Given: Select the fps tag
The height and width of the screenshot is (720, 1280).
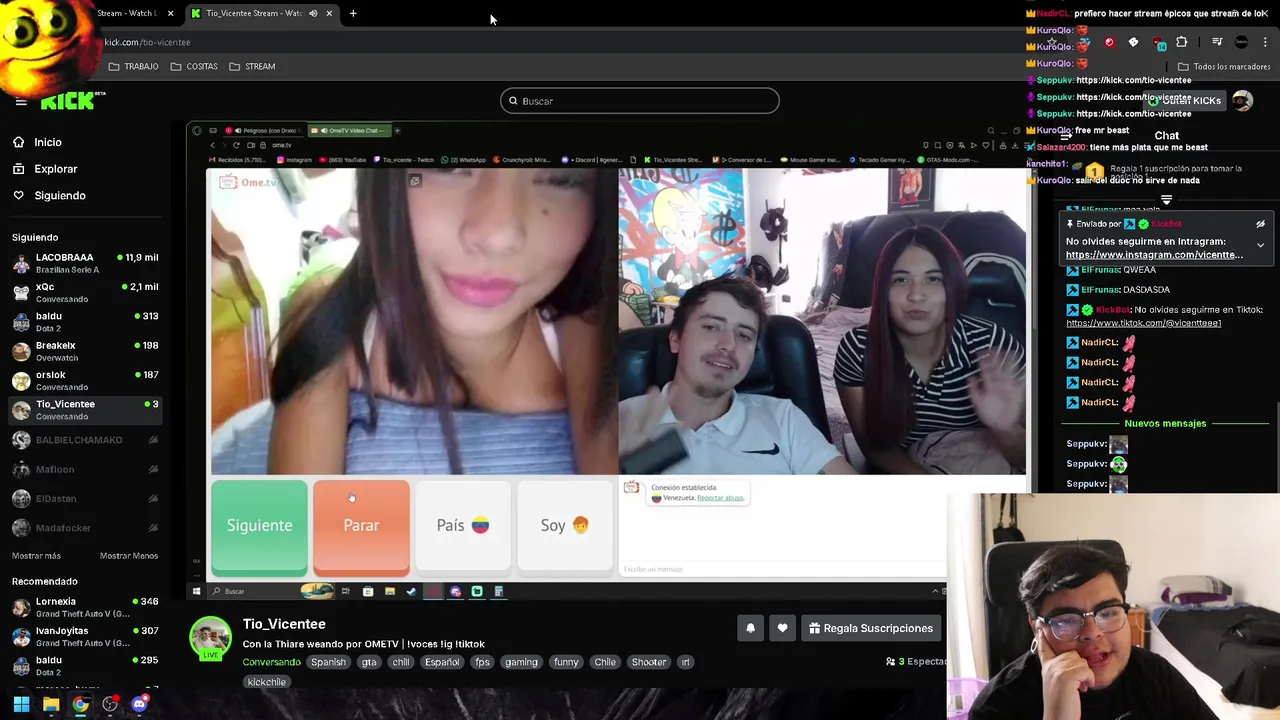Looking at the screenshot, I should (x=482, y=662).
